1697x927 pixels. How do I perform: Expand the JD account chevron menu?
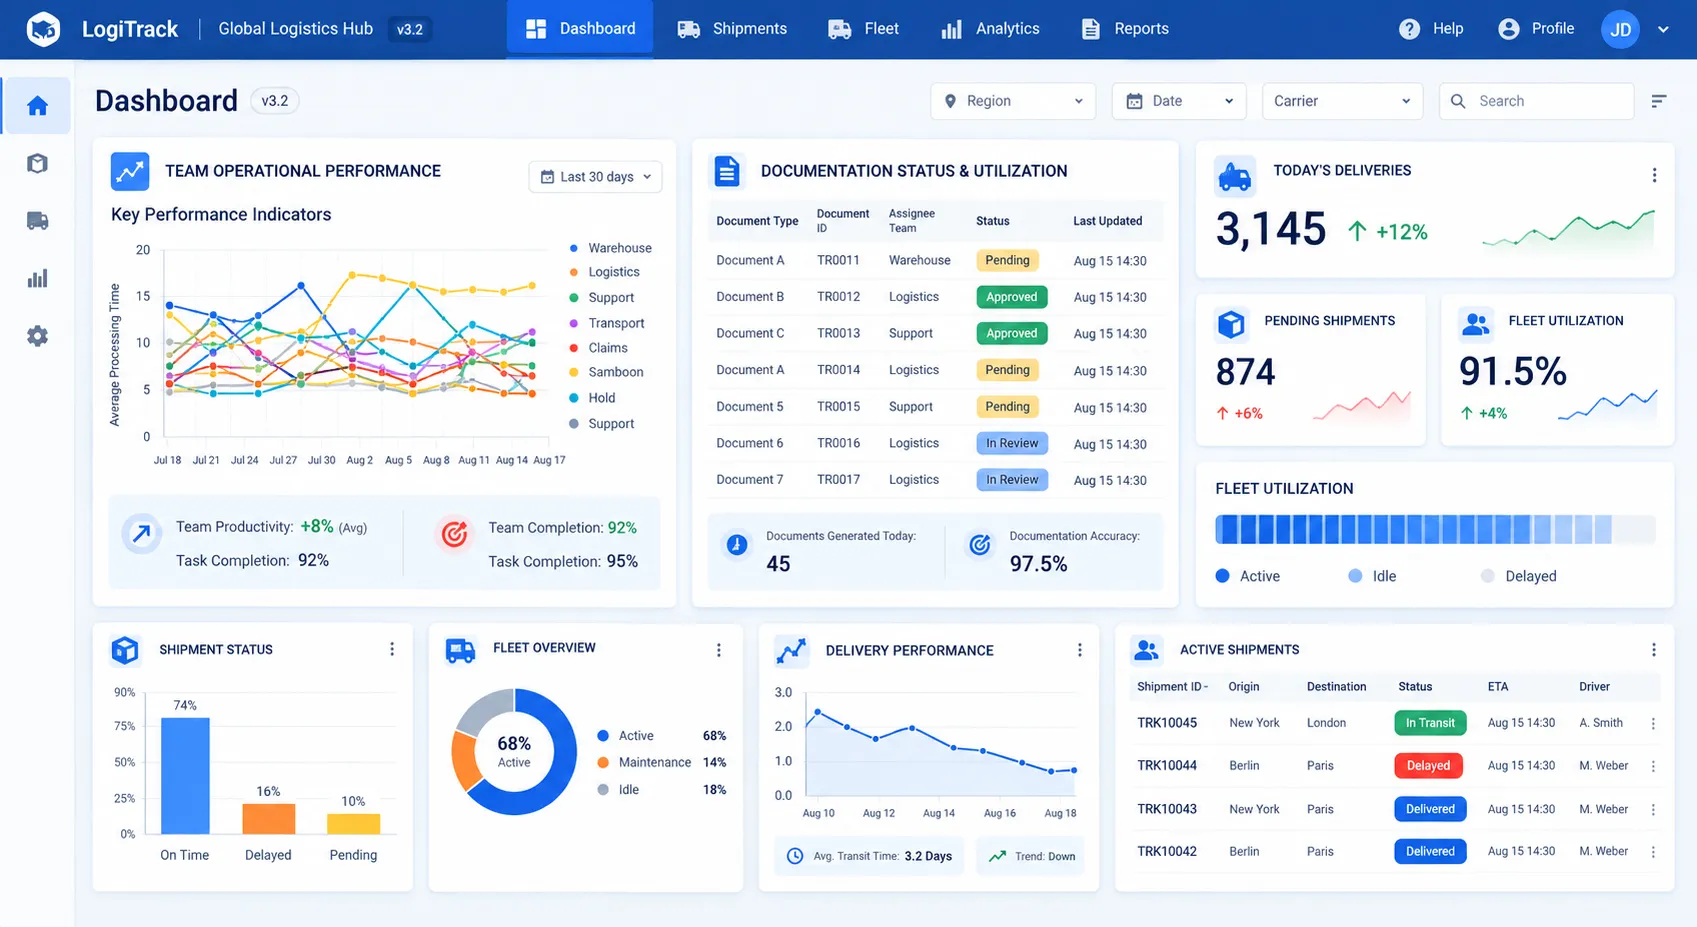coord(1663,29)
